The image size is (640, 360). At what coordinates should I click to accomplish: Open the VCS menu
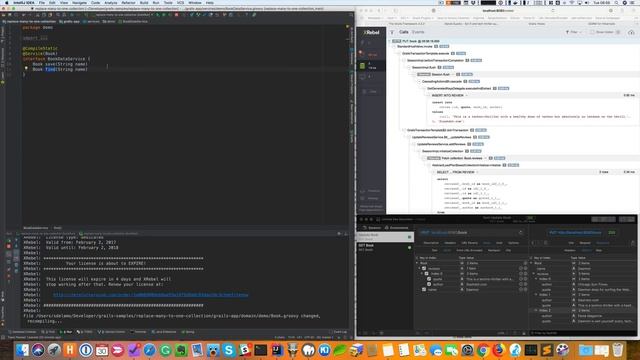pyautogui.click(x=180, y=2)
